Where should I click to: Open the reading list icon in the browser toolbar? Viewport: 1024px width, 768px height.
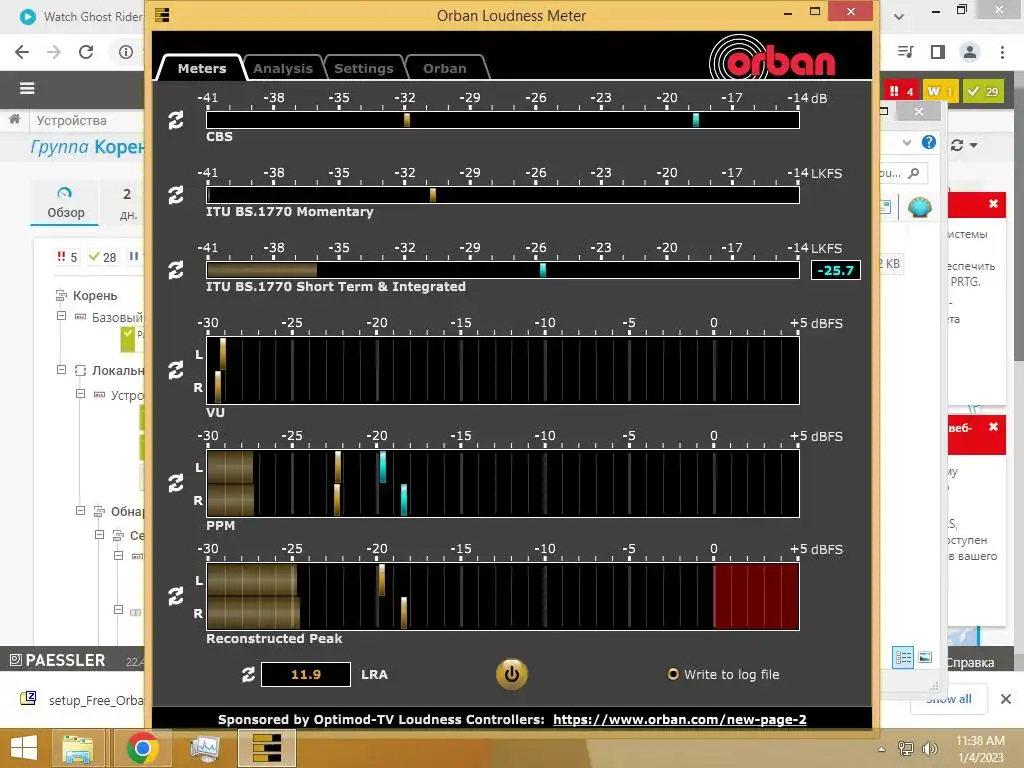905,52
